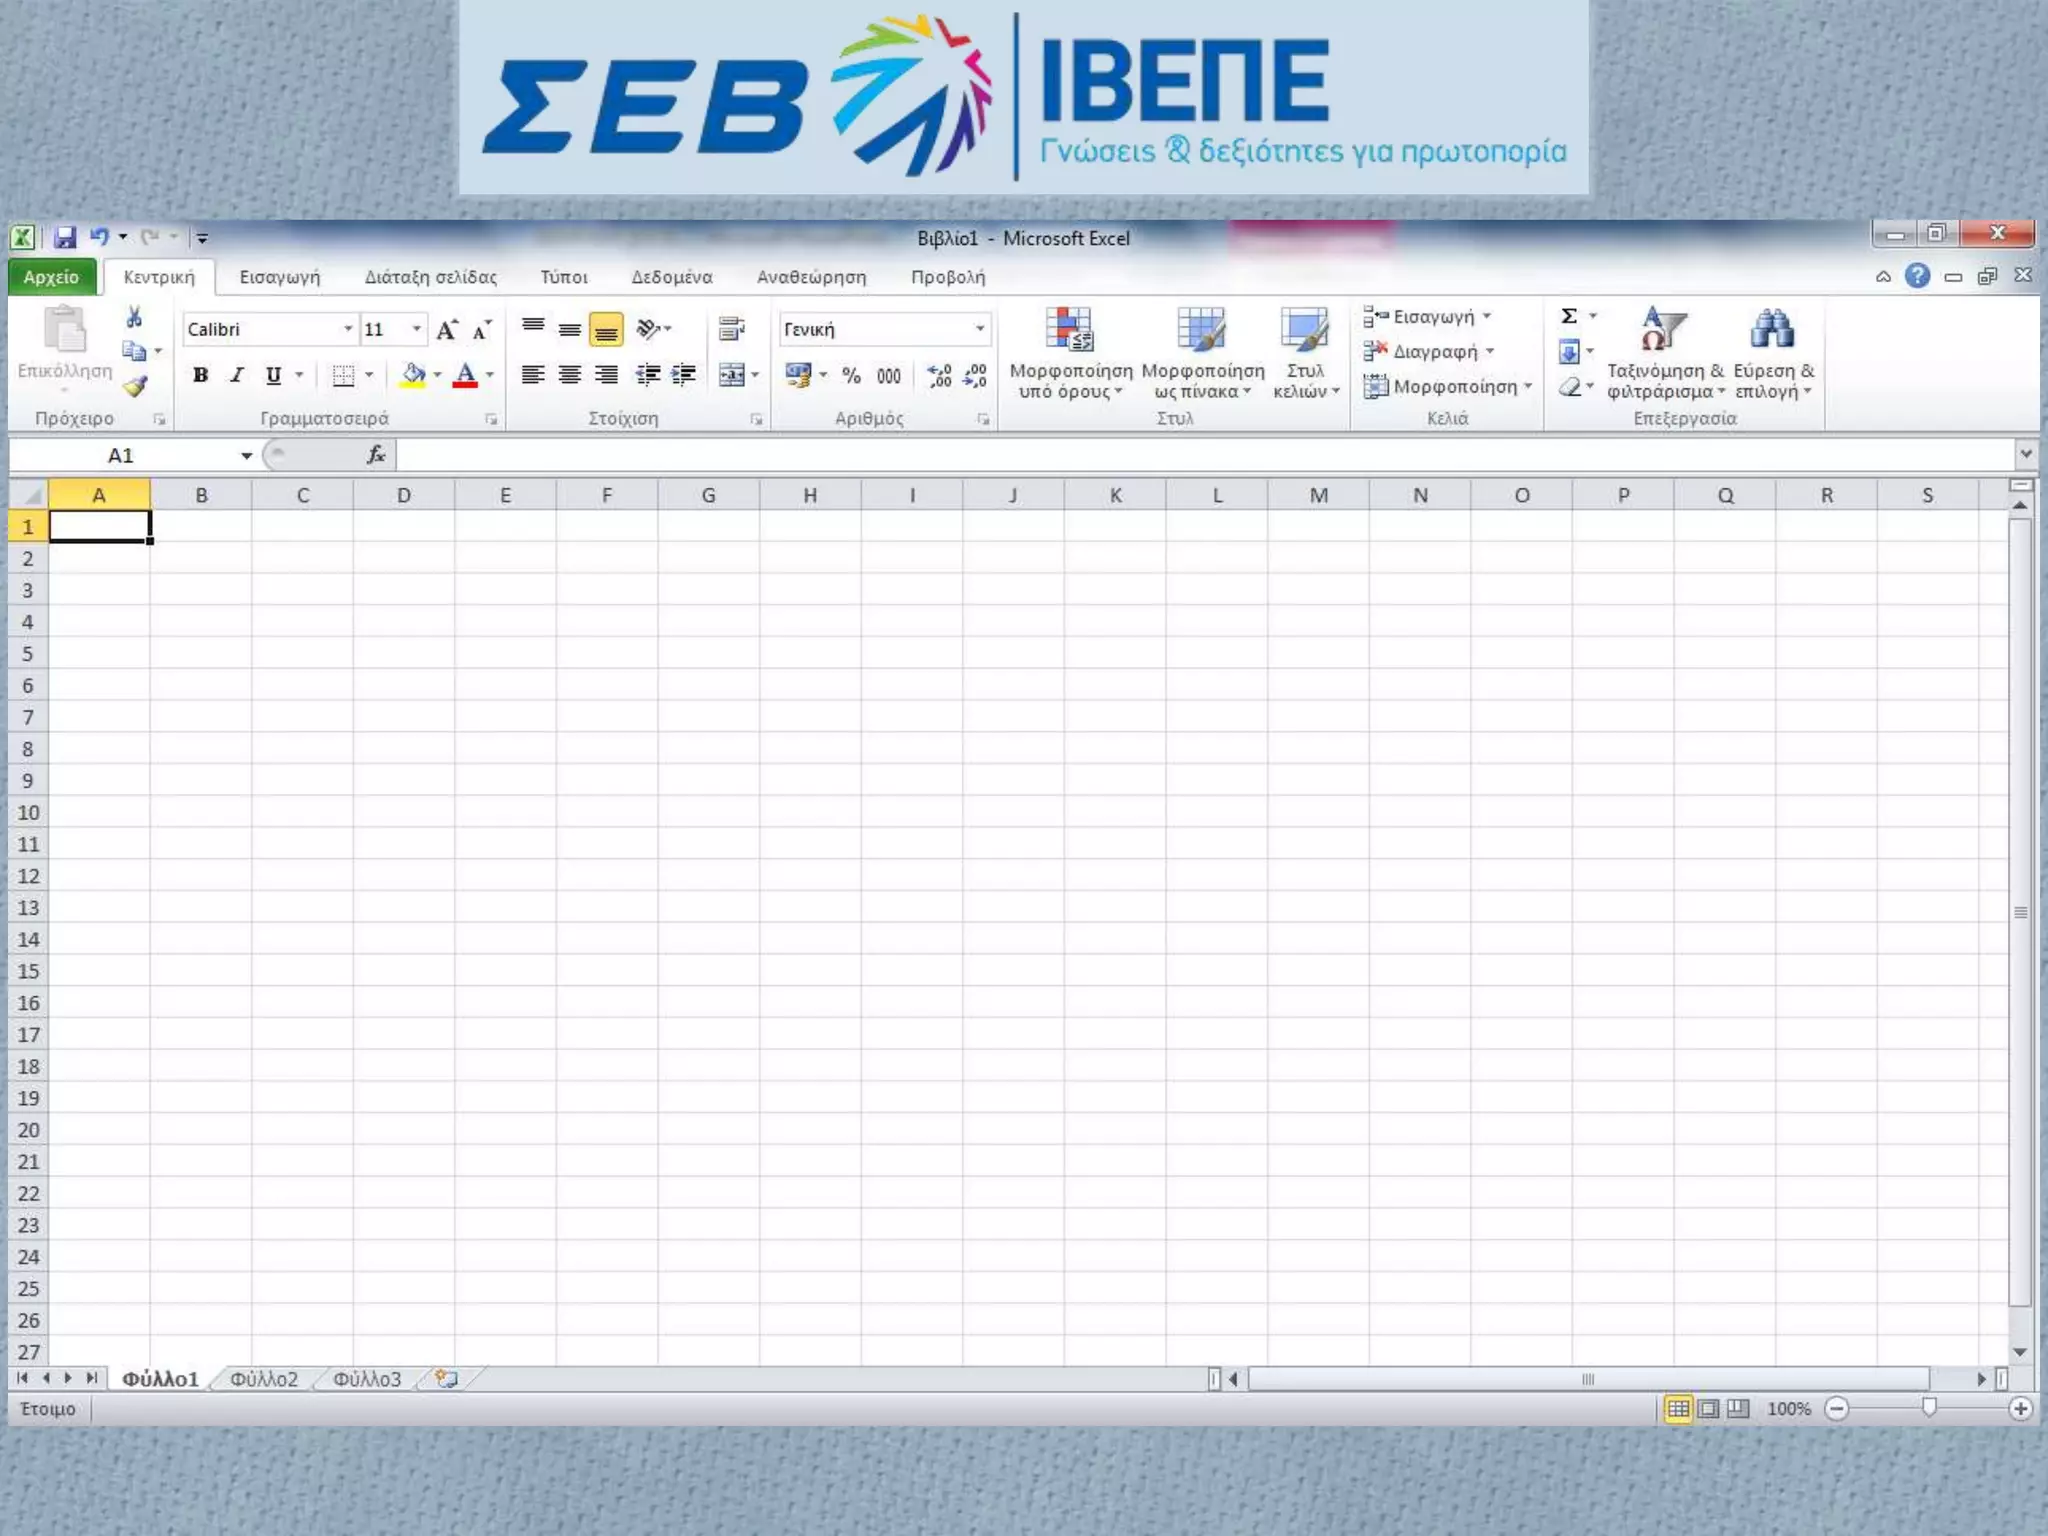Open the Find & Select binoculars tool

pos(1773,352)
